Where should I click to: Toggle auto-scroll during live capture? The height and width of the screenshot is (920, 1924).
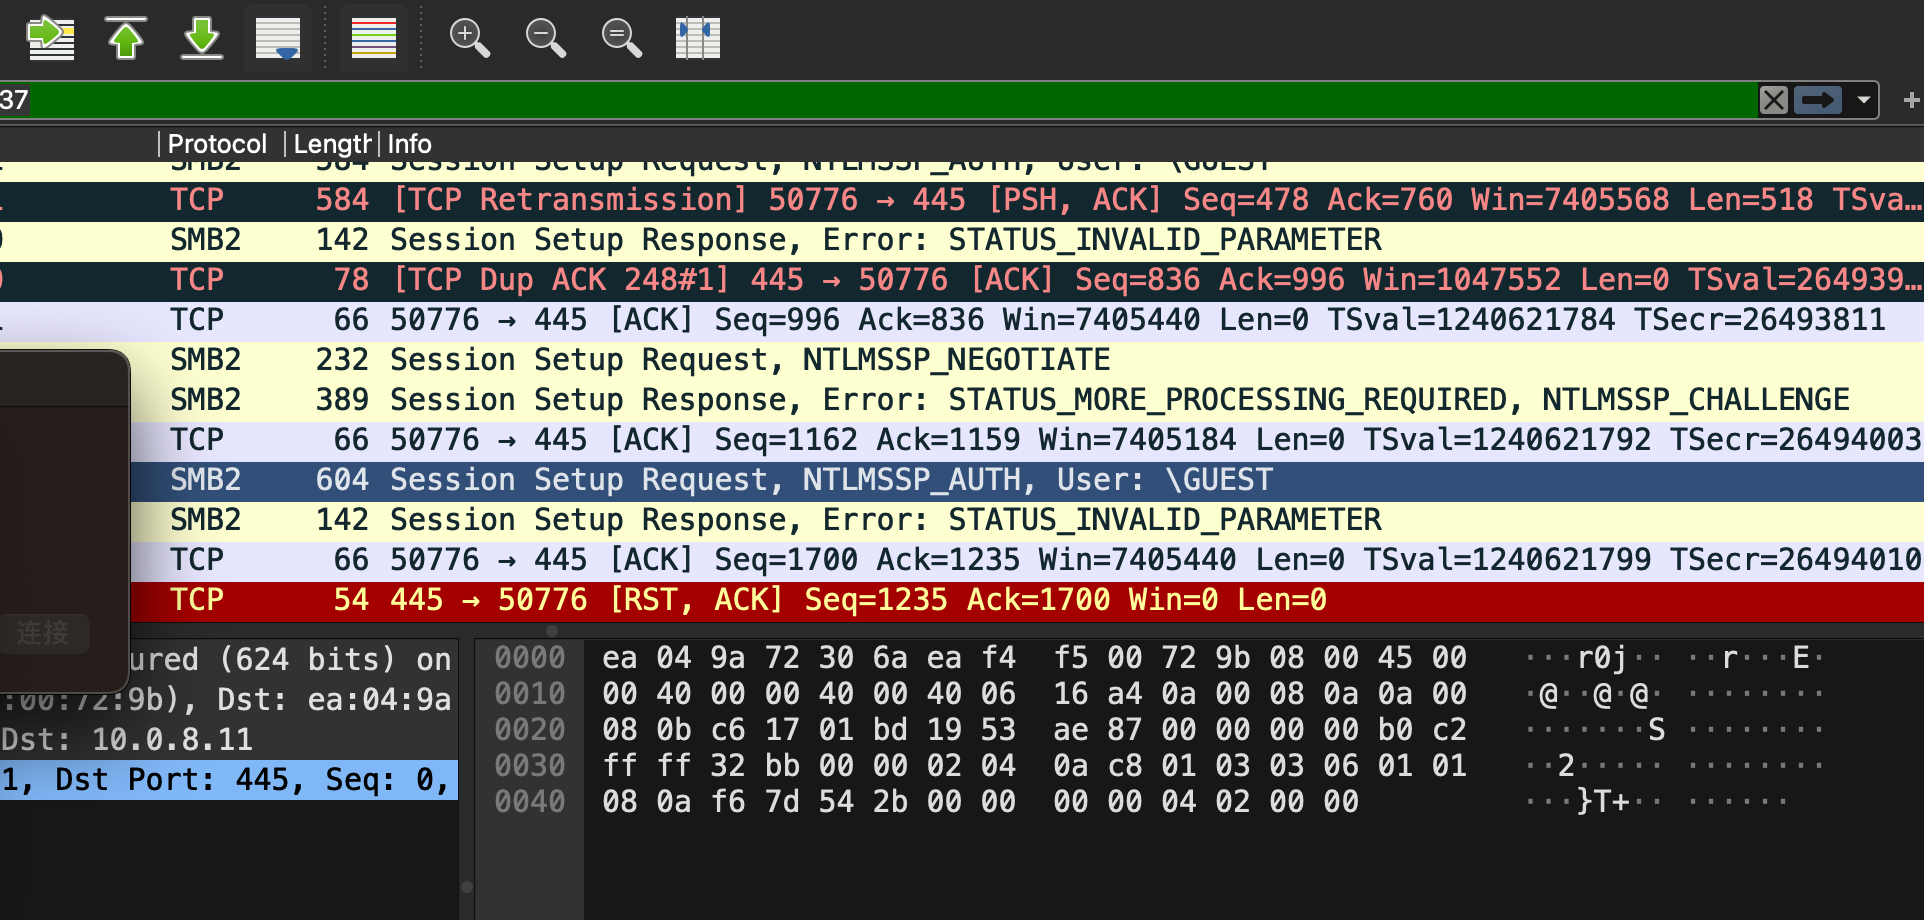[278, 39]
